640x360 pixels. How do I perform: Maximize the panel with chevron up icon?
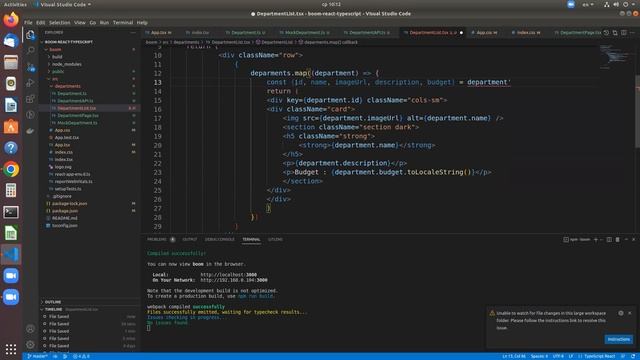tap(626, 240)
